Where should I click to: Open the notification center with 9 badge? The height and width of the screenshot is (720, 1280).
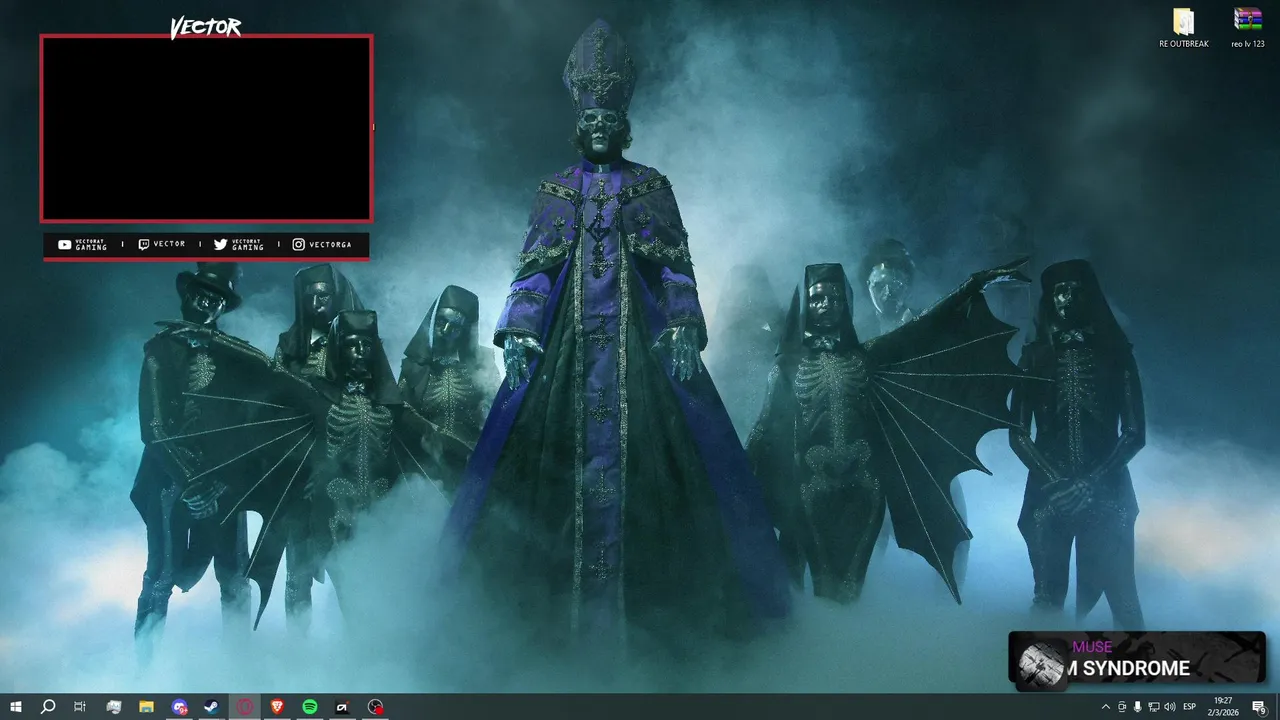[1260, 707]
